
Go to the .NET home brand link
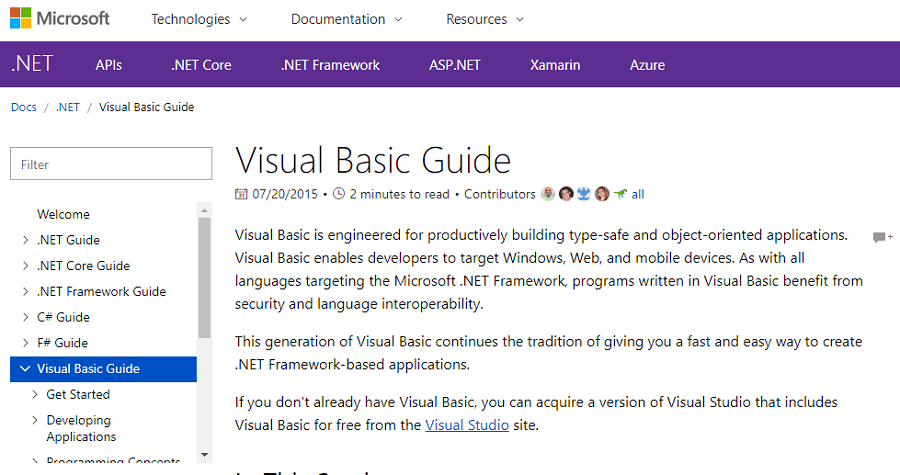click(x=32, y=64)
